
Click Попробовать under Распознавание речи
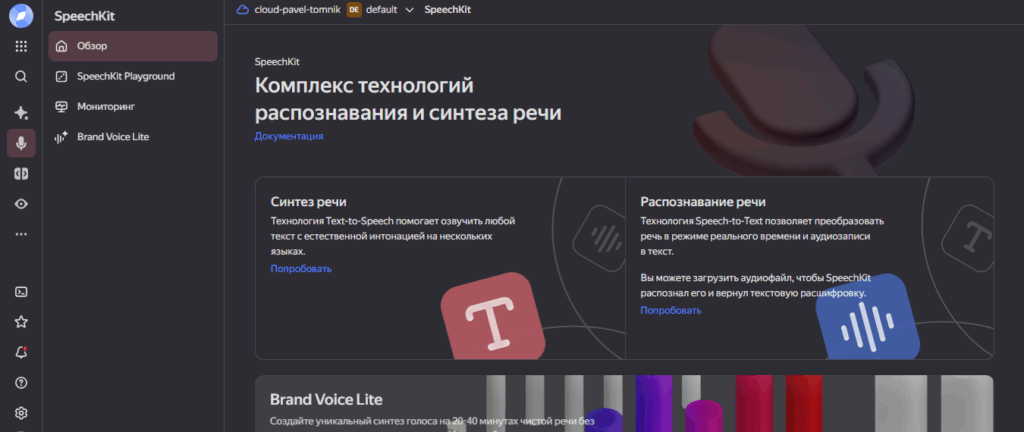click(671, 311)
